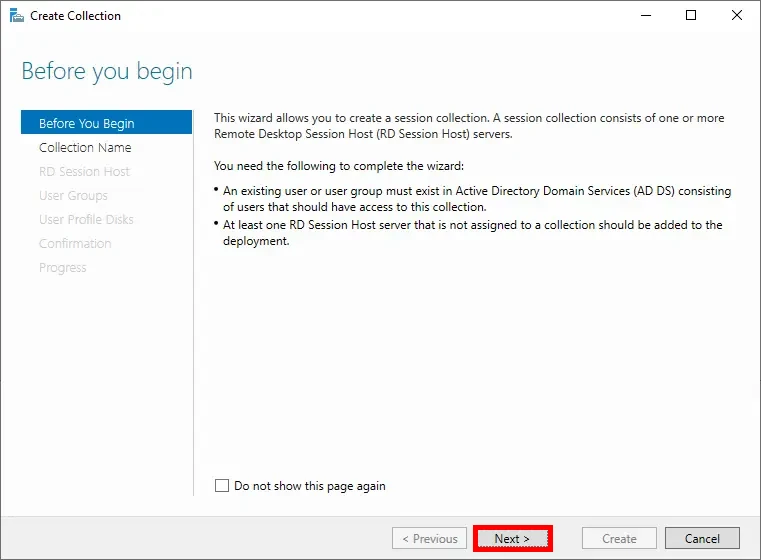
Task: Click the wizard introduction paragraph text
Action: [x=469, y=126]
